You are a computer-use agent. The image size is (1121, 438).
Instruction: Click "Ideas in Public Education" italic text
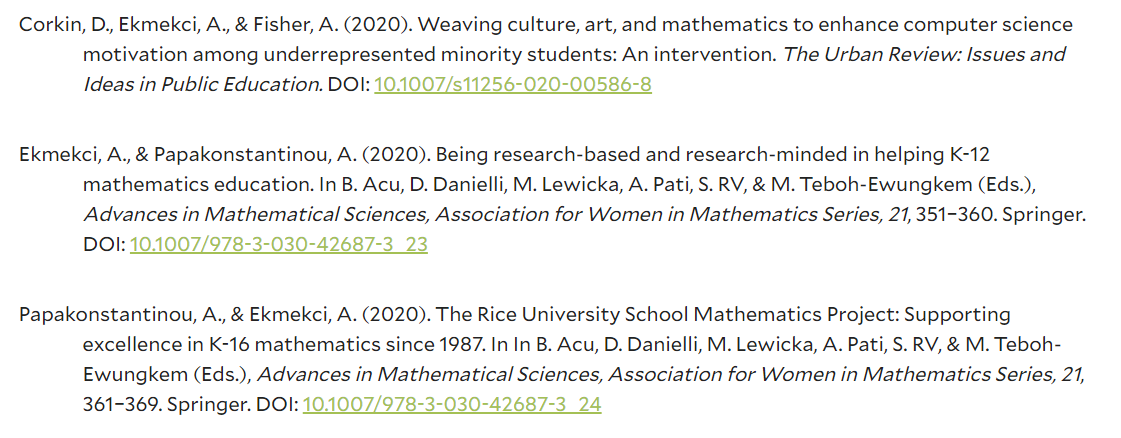coord(202,84)
